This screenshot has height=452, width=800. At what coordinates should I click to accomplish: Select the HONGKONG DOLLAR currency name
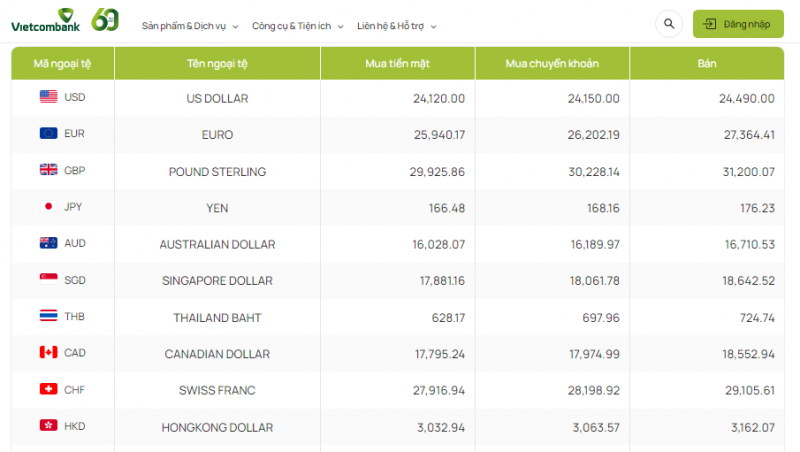(217, 428)
